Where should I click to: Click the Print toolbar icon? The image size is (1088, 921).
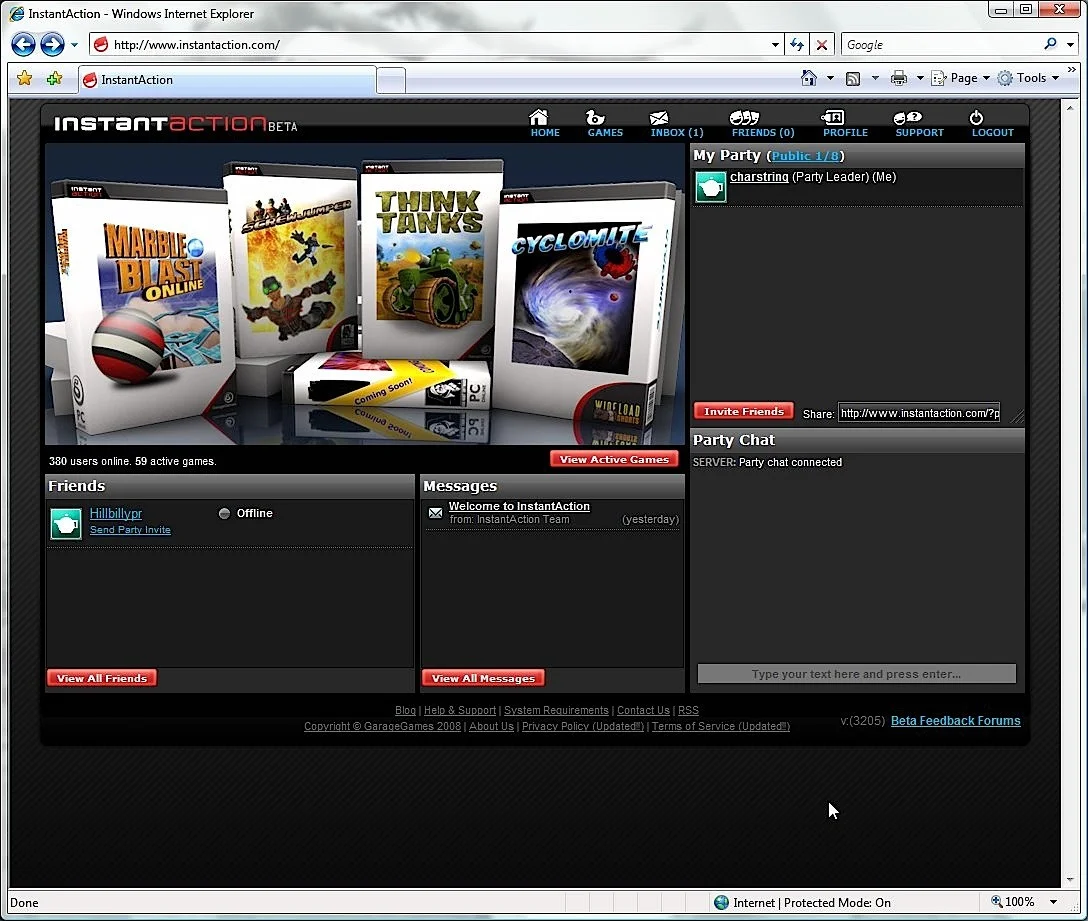click(899, 78)
